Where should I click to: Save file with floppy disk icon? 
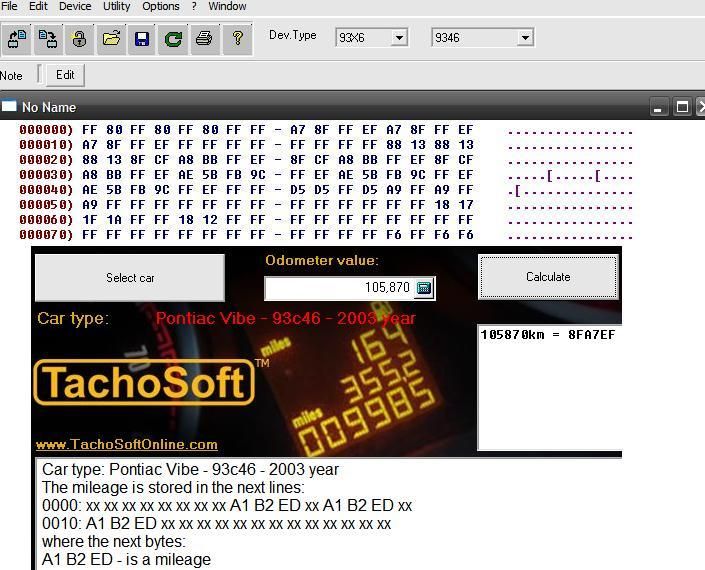(142, 39)
